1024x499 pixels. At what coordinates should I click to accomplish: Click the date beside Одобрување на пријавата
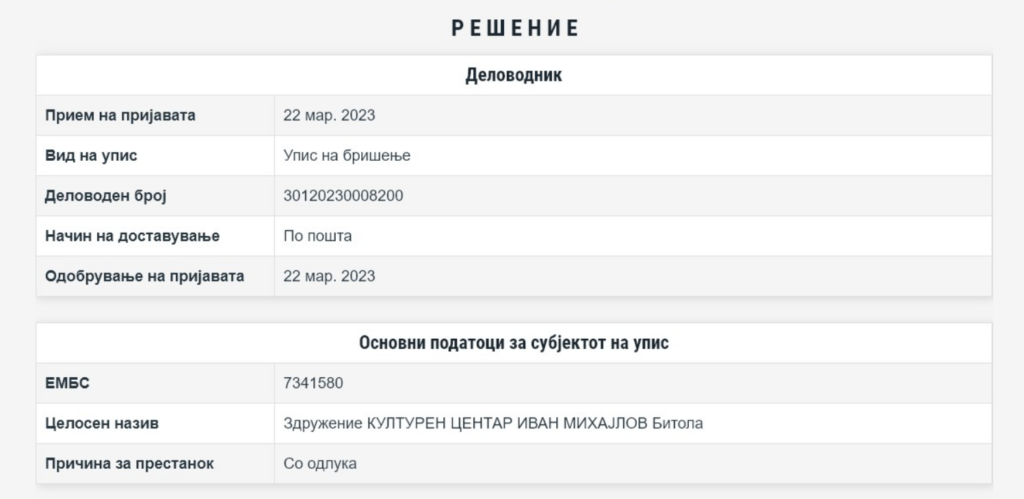click(329, 276)
